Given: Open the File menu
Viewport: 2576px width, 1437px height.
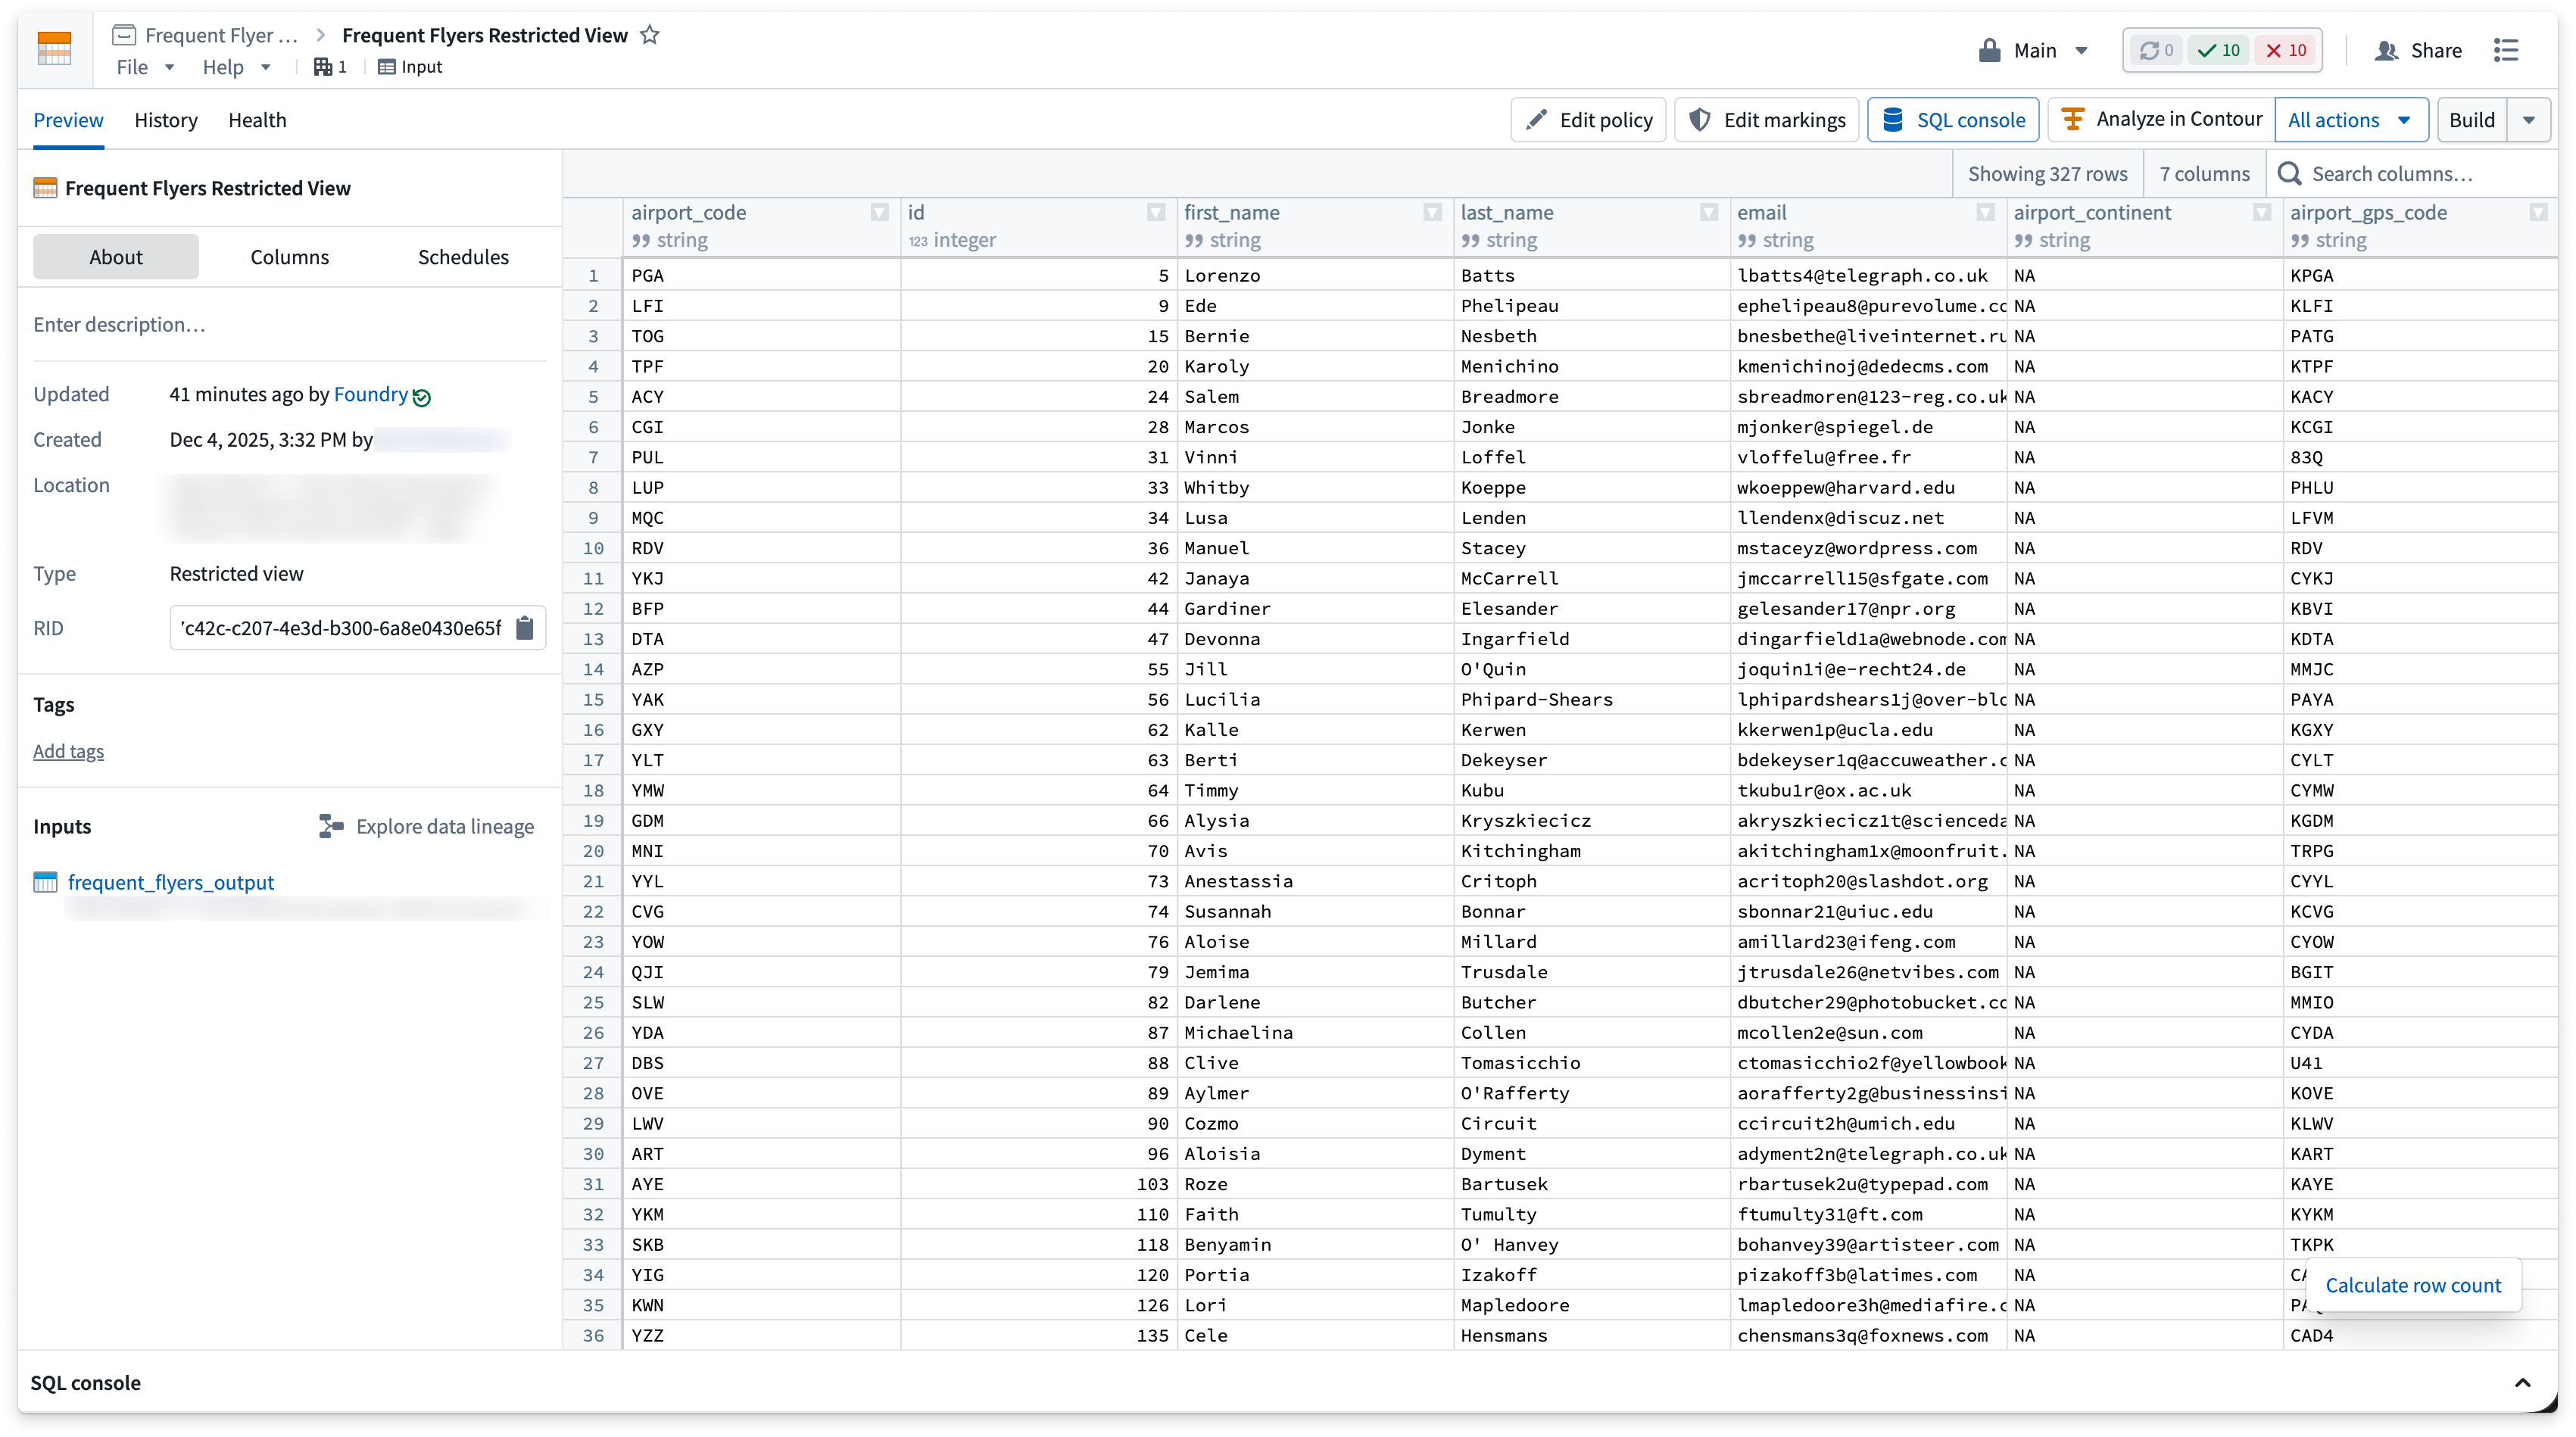Looking at the screenshot, I should (145, 67).
